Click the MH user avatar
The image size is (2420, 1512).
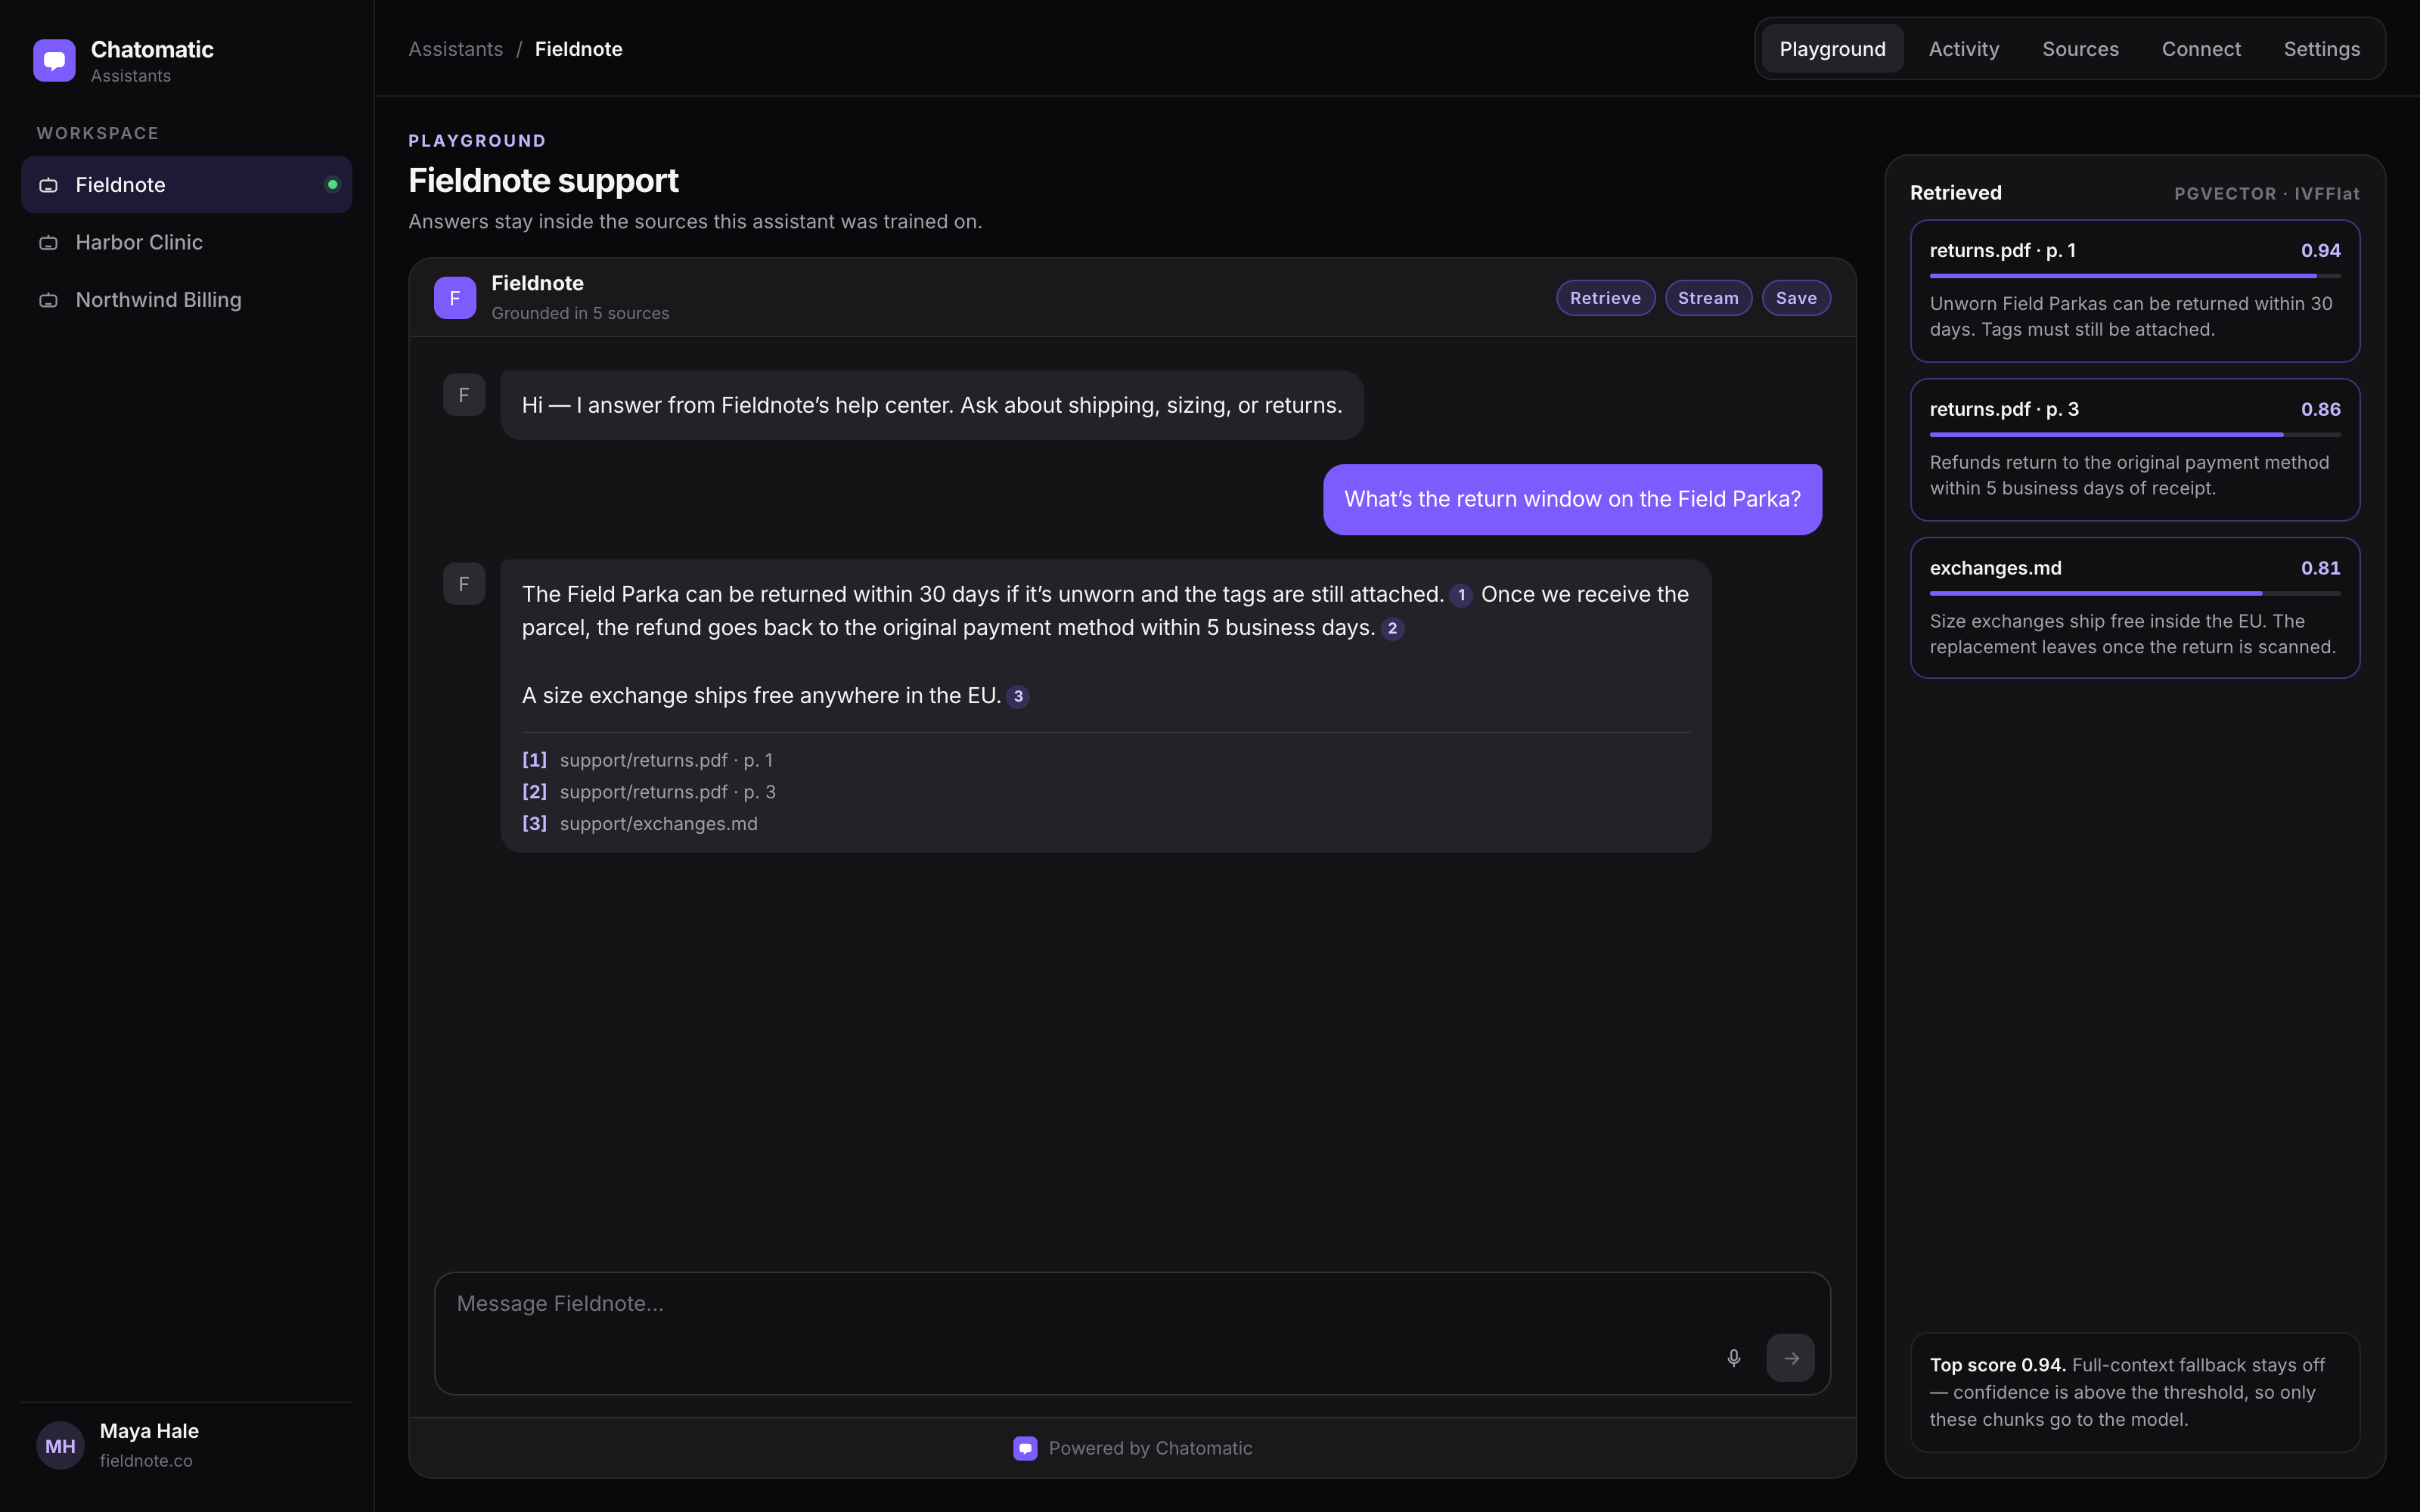click(x=60, y=1445)
